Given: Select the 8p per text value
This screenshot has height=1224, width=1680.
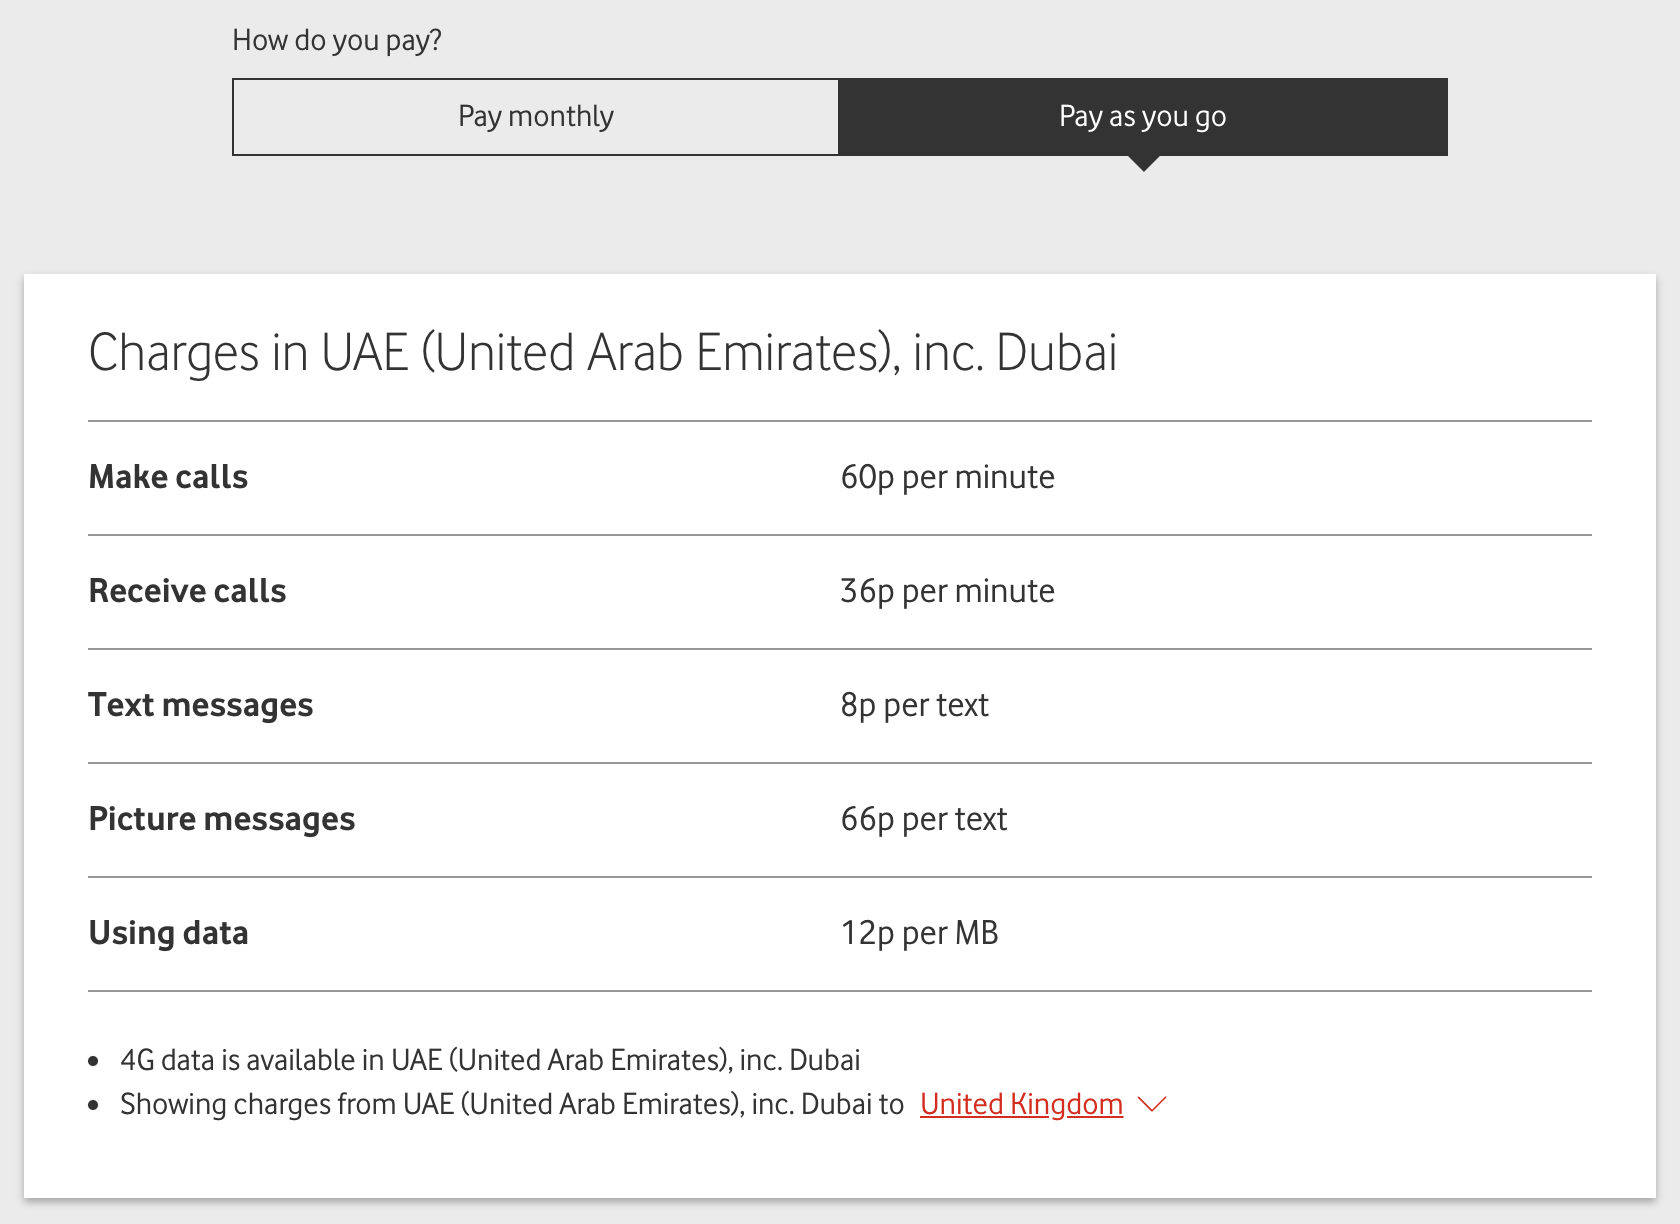Looking at the screenshot, I should pyautogui.click(x=913, y=705).
